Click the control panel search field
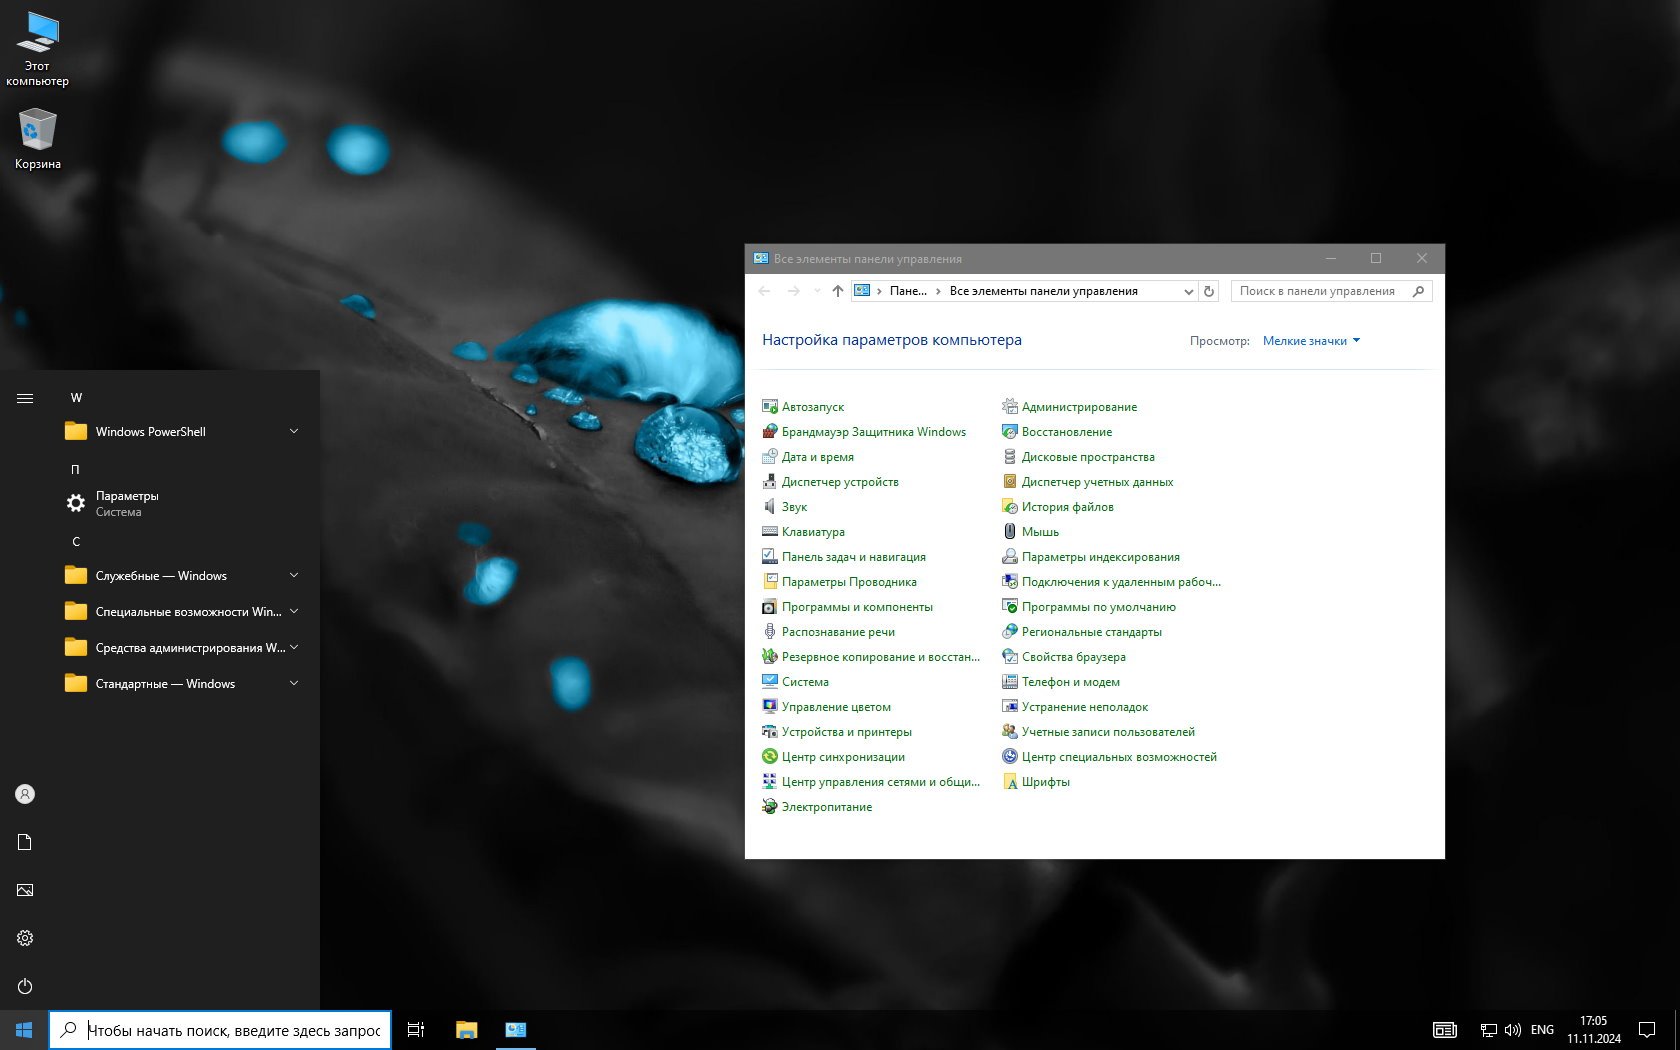The image size is (1680, 1050). tap(1320, 291)
